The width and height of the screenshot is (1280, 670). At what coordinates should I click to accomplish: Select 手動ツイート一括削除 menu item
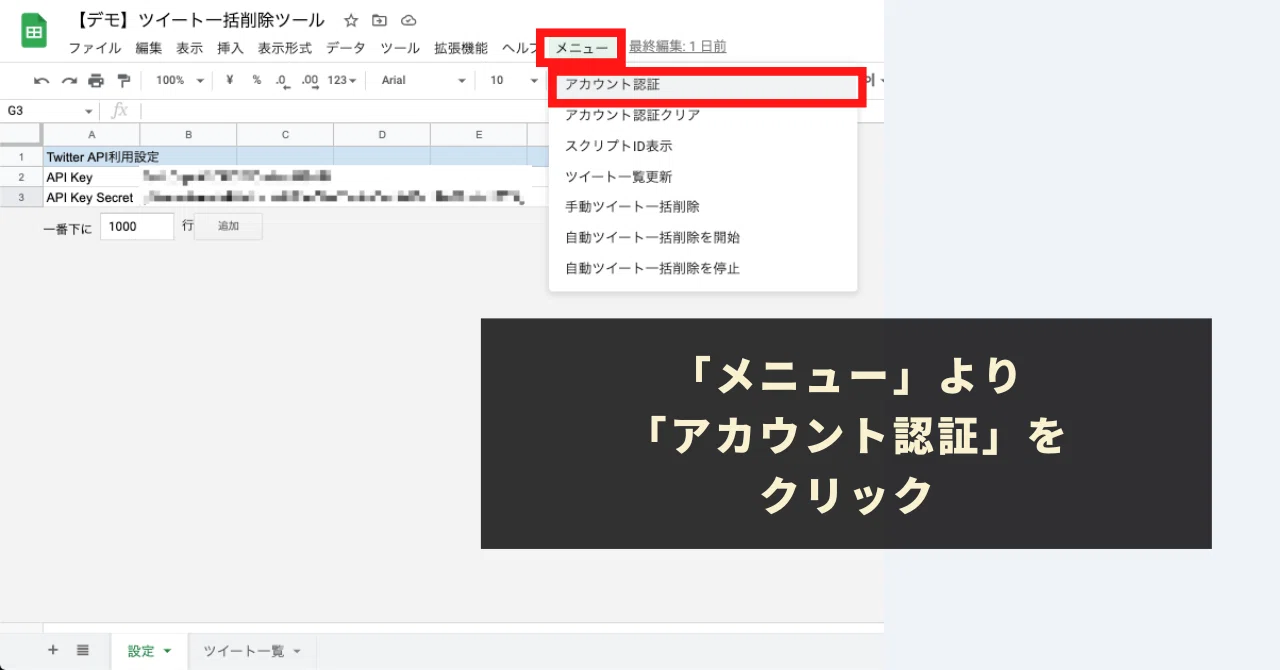703,207
